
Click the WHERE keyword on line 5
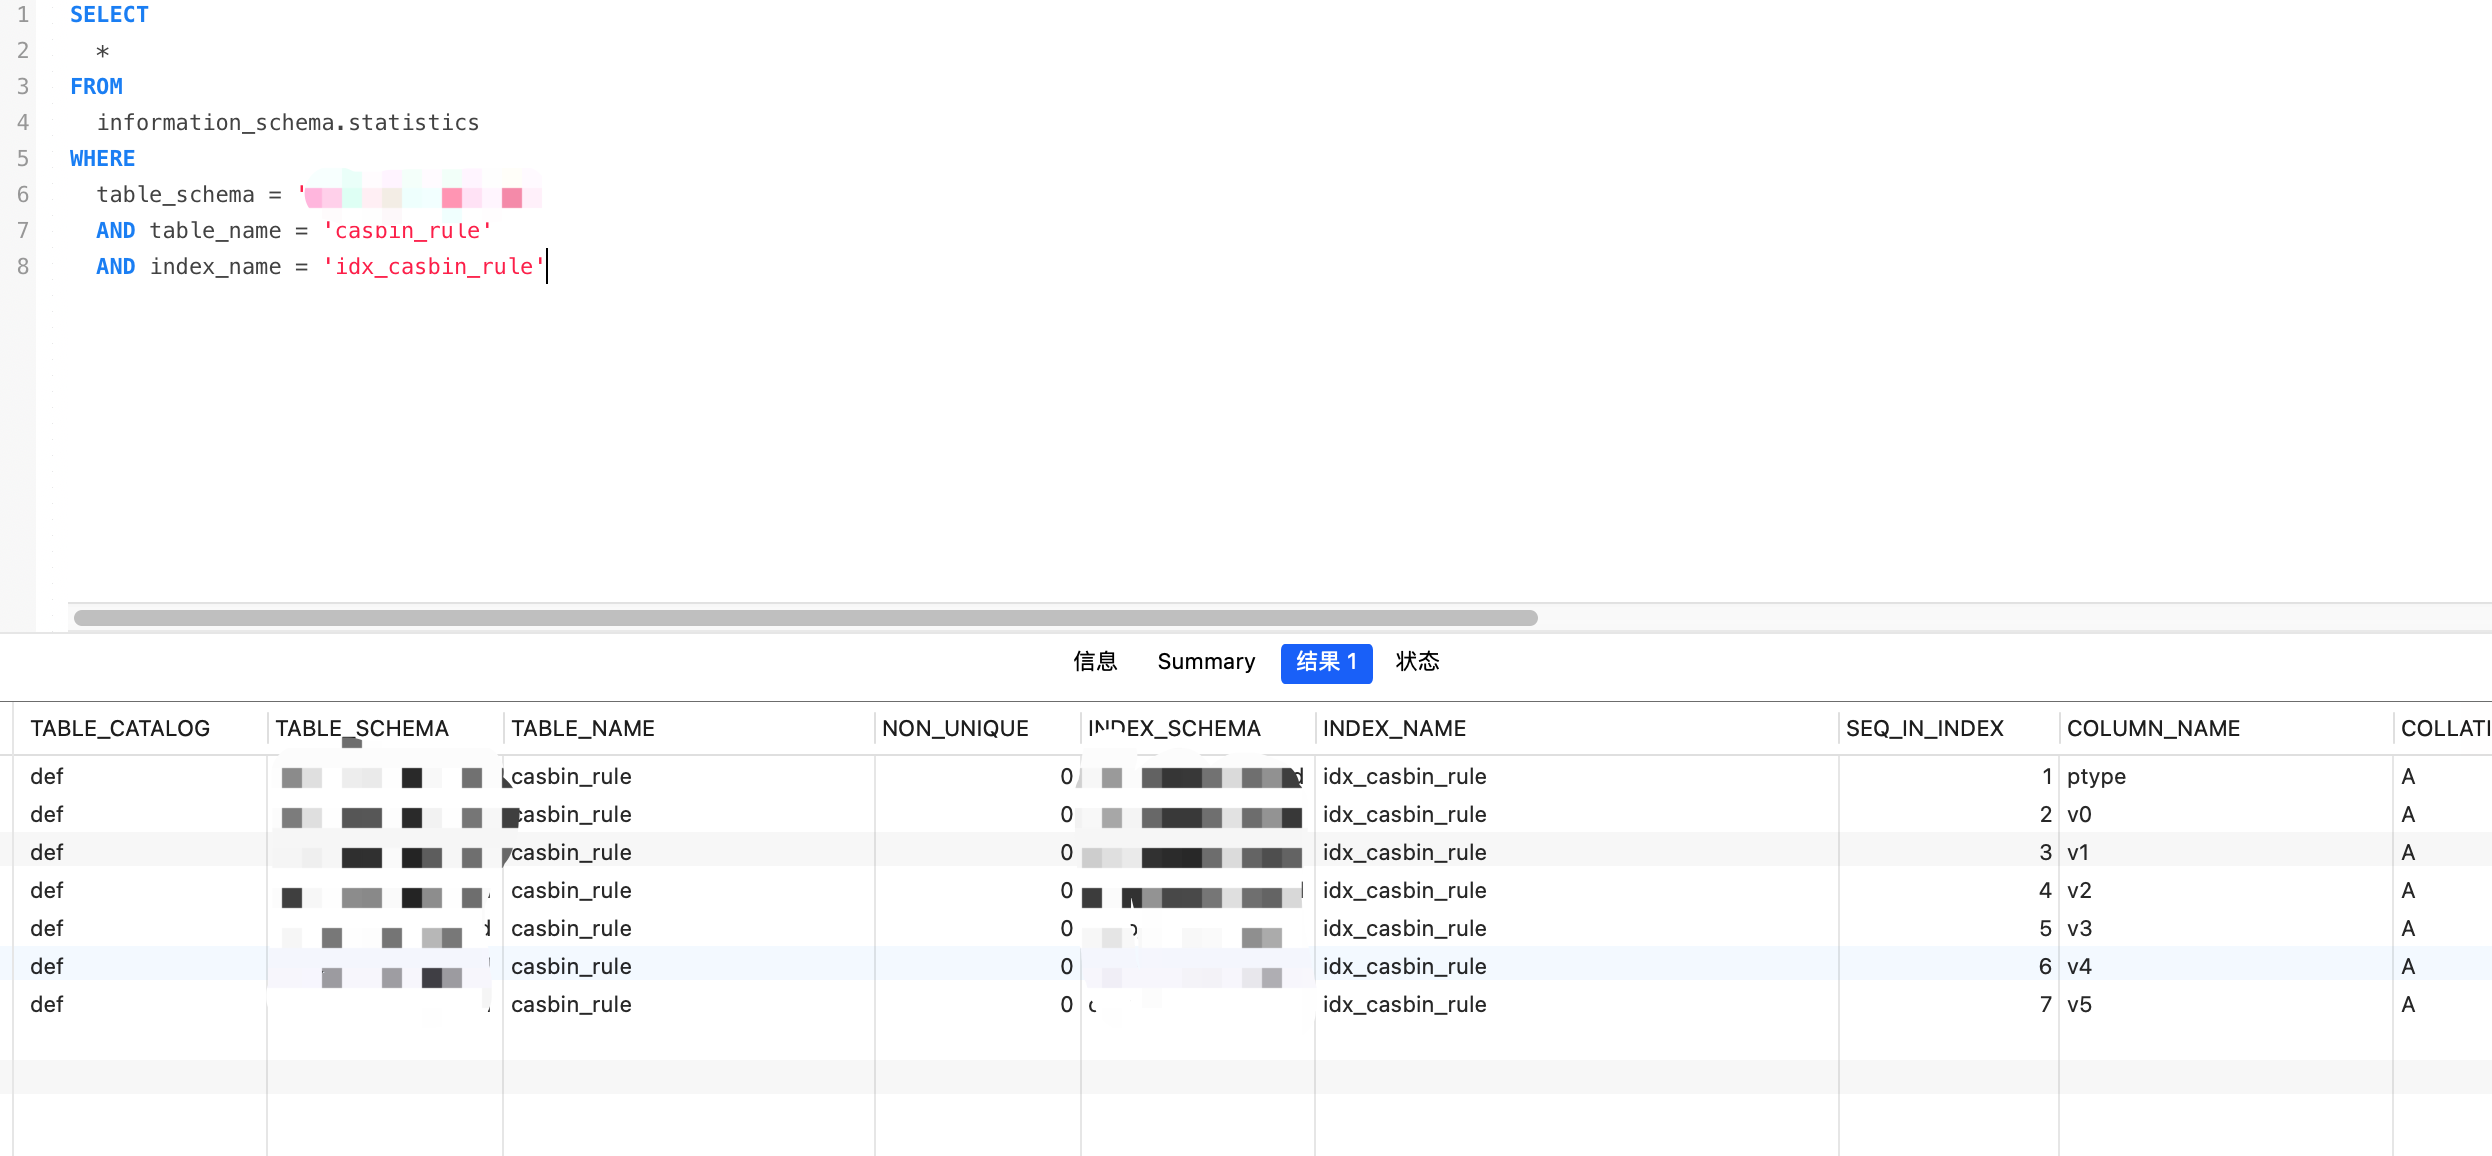(x=102, y=158)
